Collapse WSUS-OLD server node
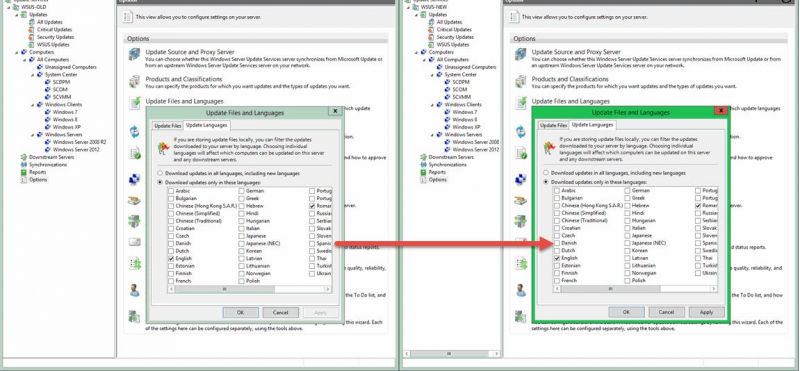 click(x=9, y=7)
